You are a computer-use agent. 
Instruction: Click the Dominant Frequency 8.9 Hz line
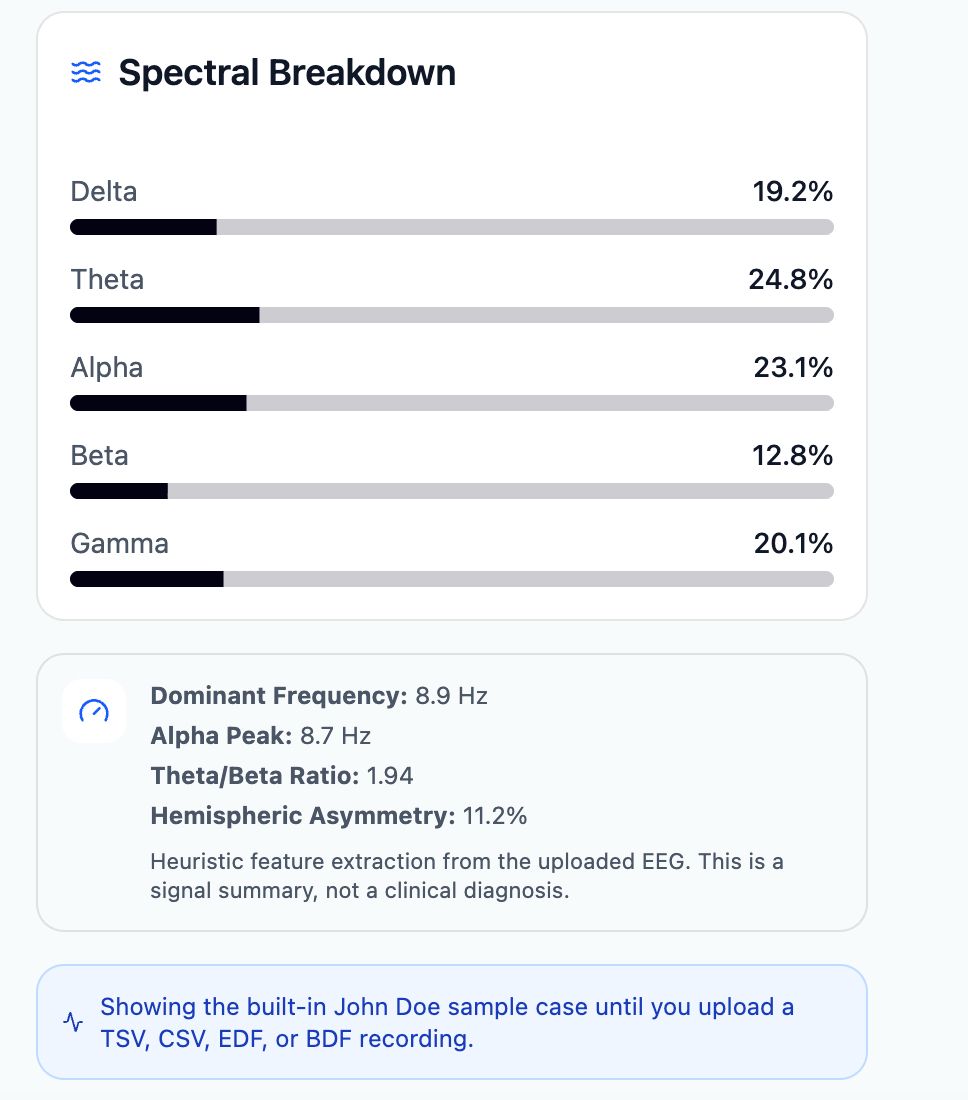coord(319,696)
